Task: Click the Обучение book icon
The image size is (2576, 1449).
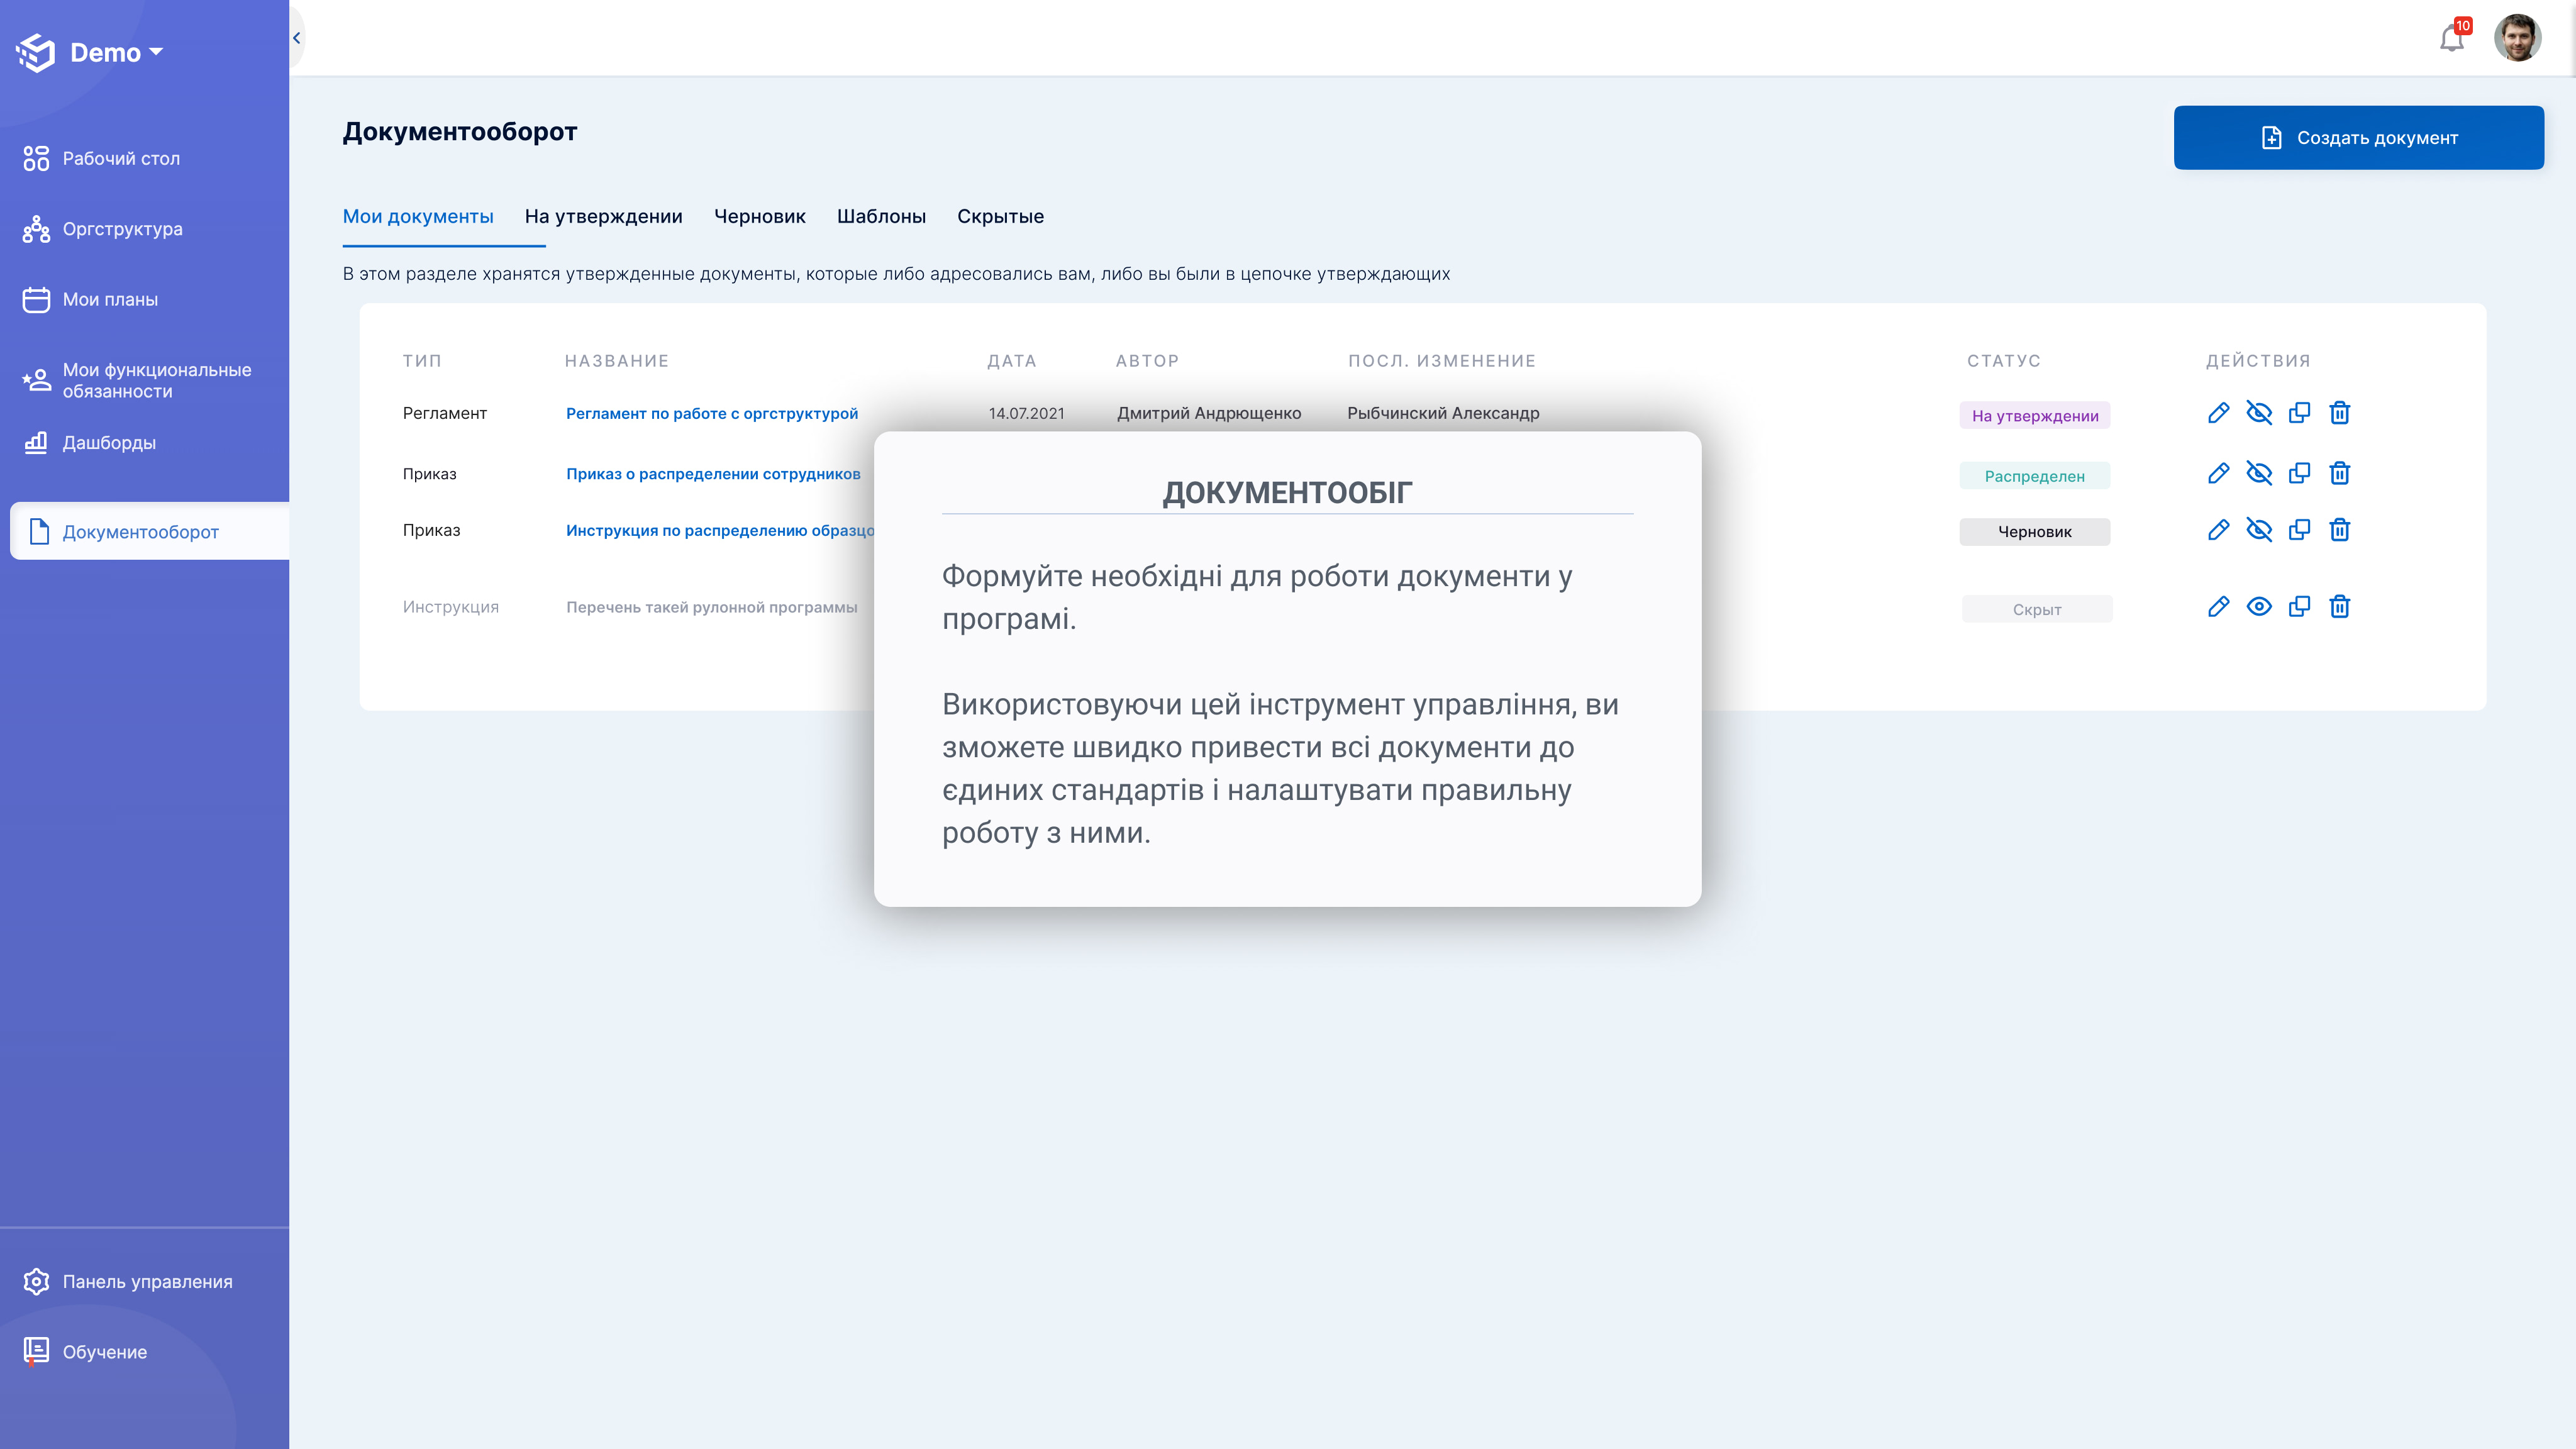Action: (36, 1351)
